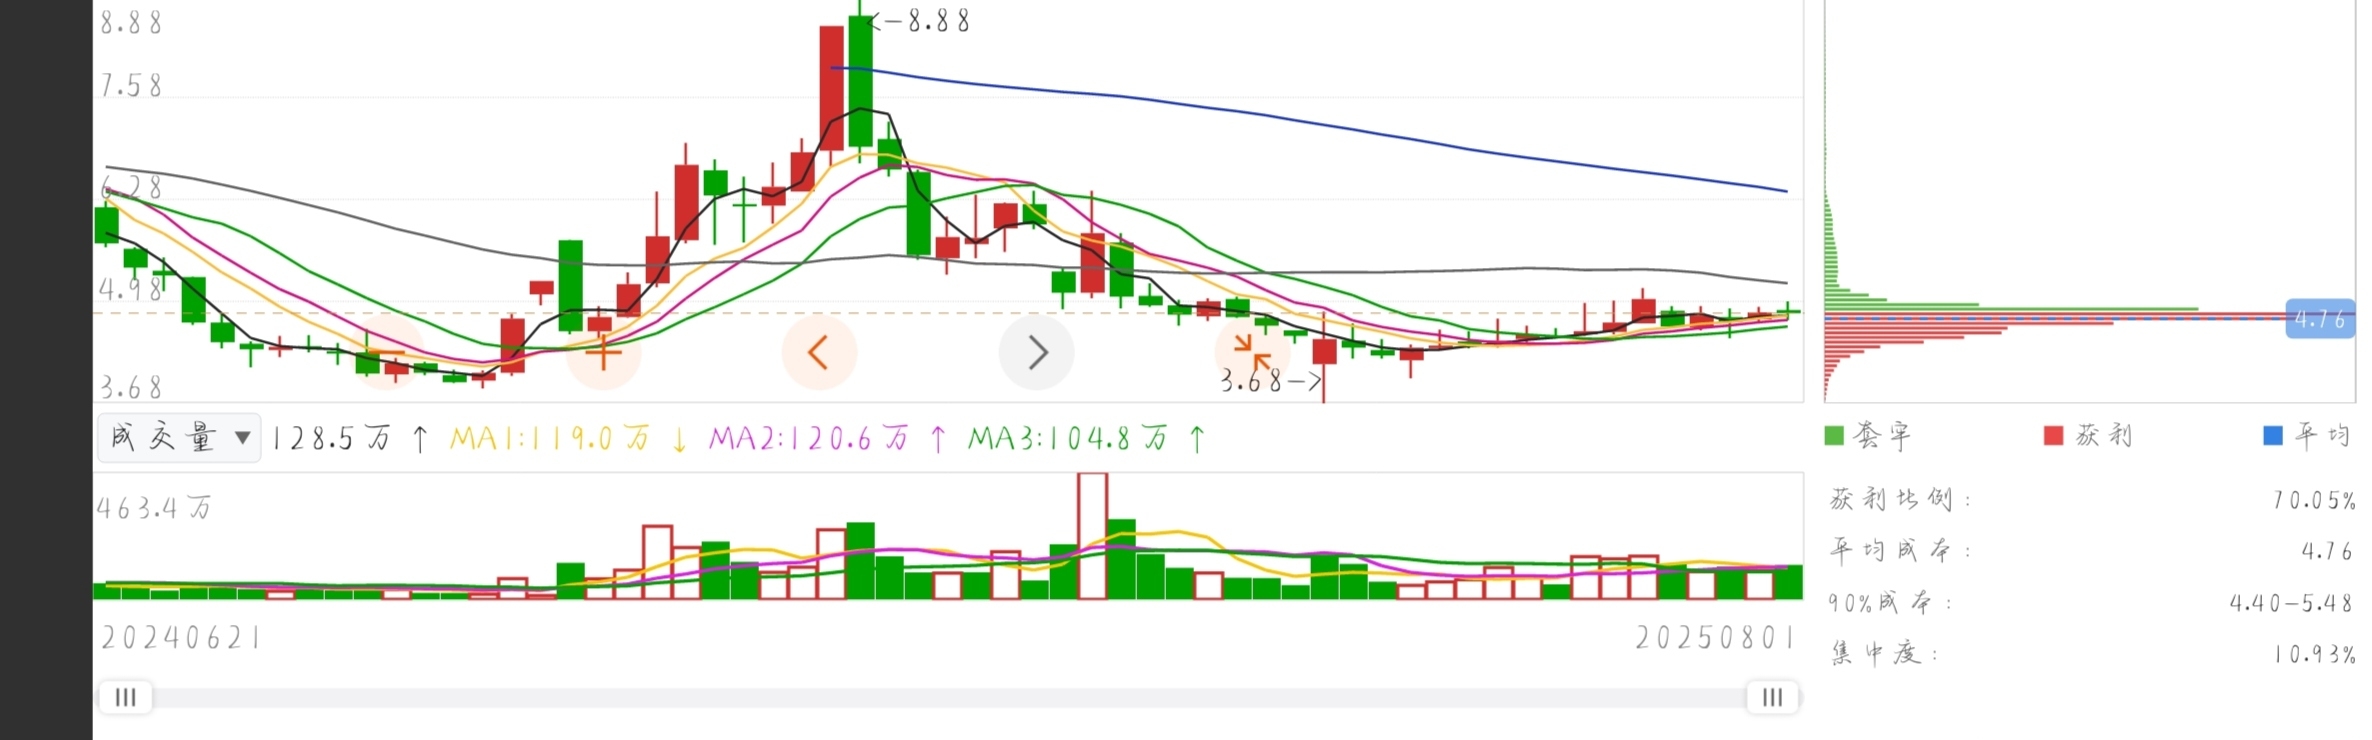Click the 6.28 price axis label

[x=131, y=187]
